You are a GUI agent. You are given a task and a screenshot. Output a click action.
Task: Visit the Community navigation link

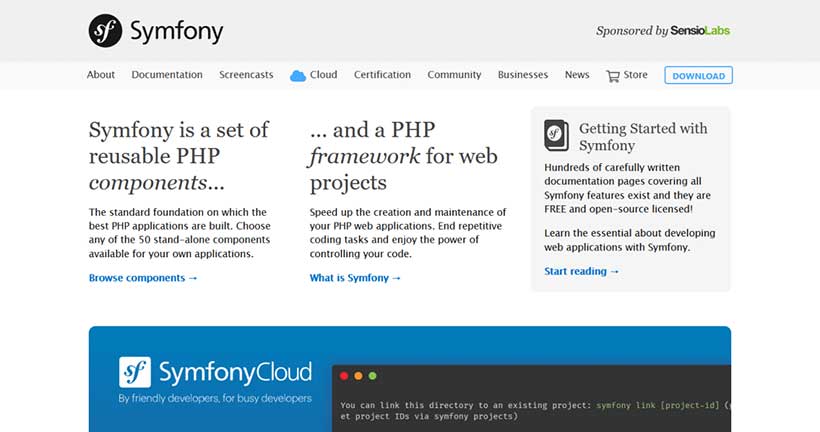coord(454,75)
